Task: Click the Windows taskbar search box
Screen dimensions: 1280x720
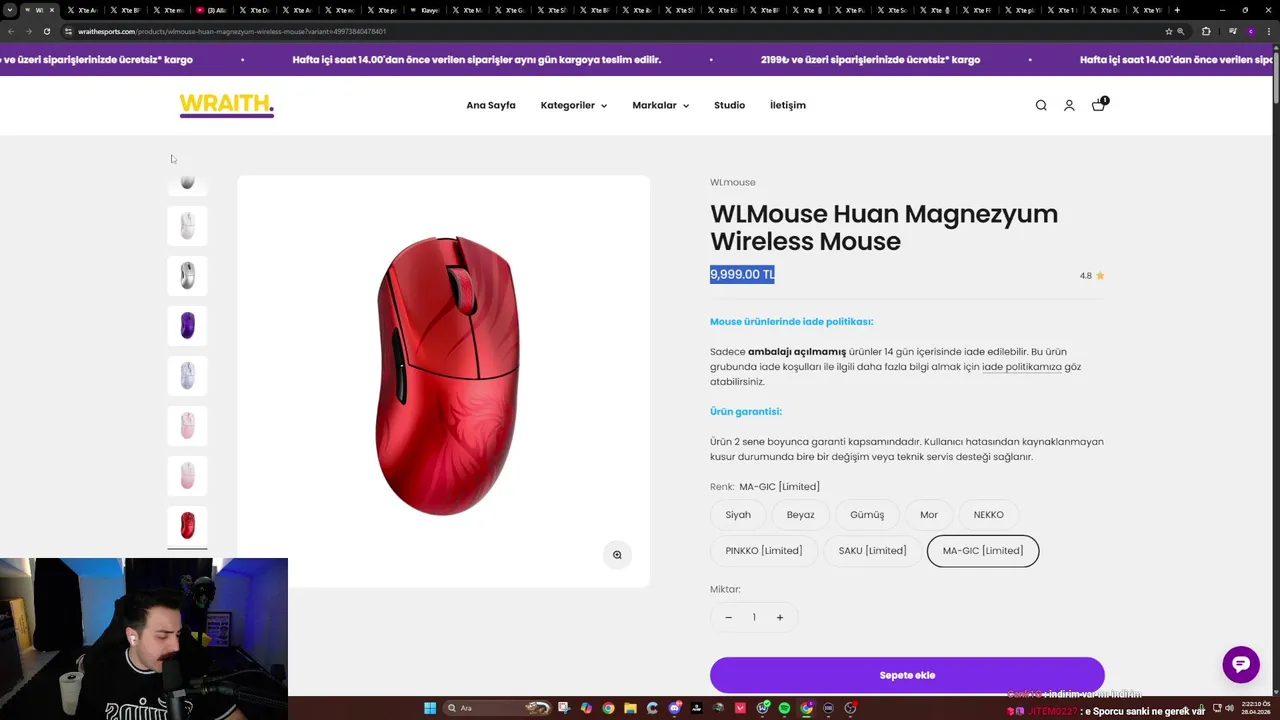Action: pos(498,708)
